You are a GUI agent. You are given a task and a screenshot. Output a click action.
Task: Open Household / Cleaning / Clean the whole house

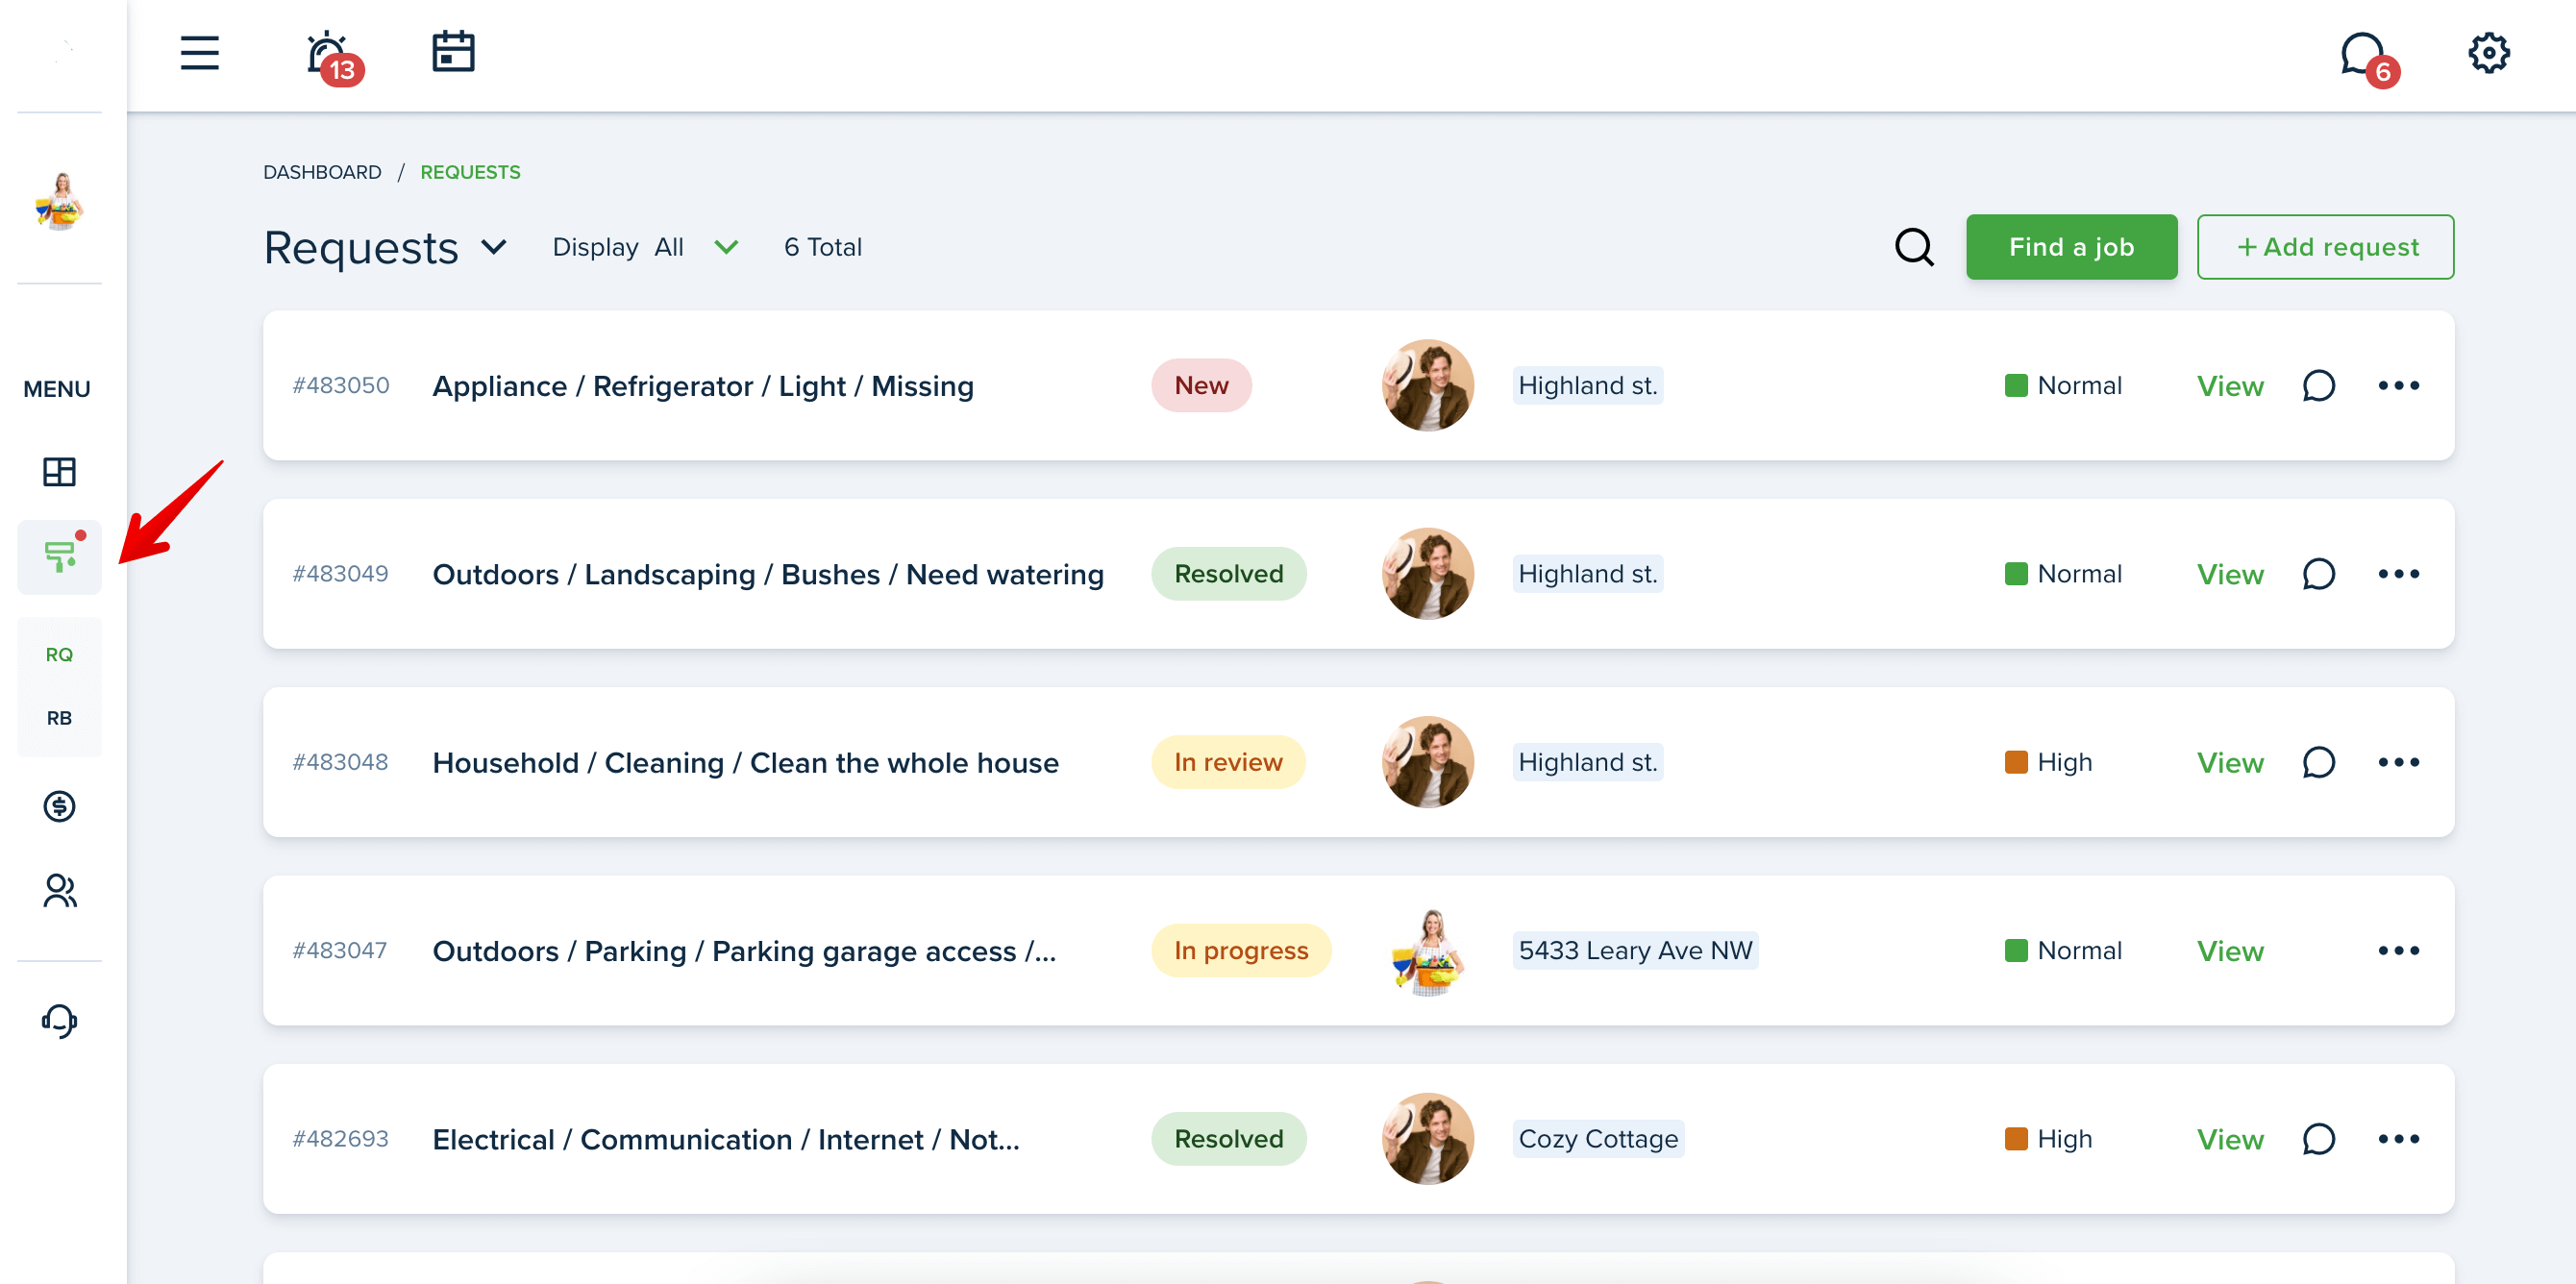(x=745, y=762)
